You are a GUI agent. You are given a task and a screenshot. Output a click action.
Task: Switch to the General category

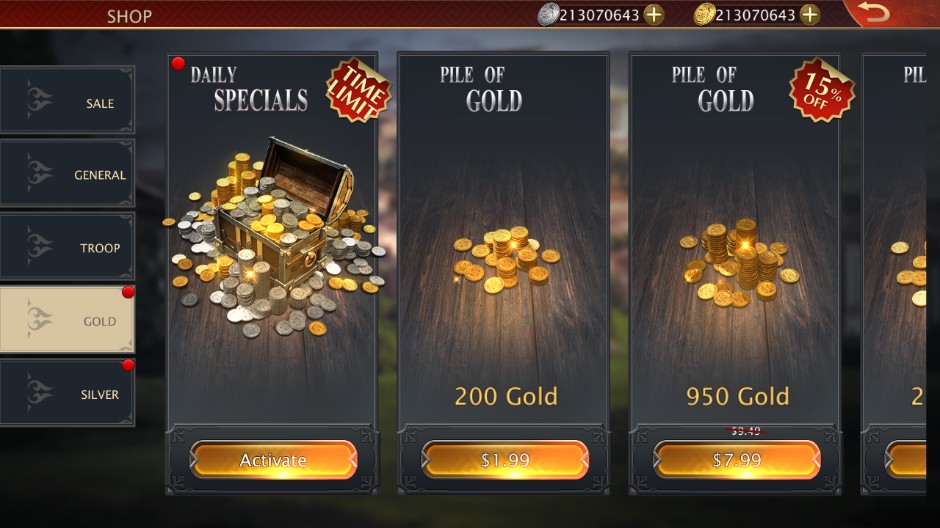67,173
